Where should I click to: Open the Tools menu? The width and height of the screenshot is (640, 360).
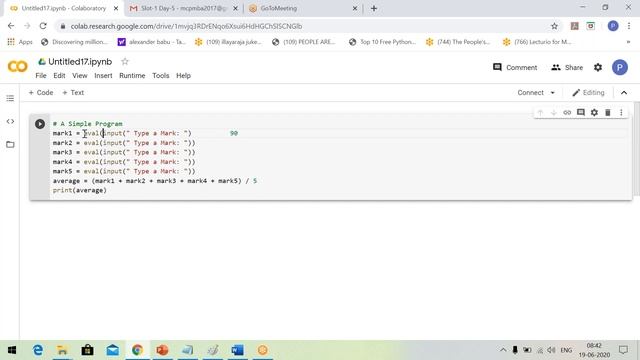pos(161,76)
